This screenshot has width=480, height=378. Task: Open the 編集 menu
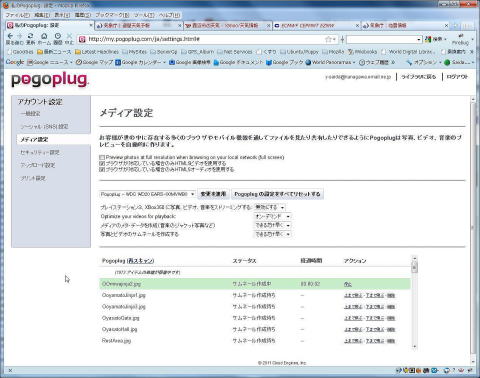click(42, 15)
